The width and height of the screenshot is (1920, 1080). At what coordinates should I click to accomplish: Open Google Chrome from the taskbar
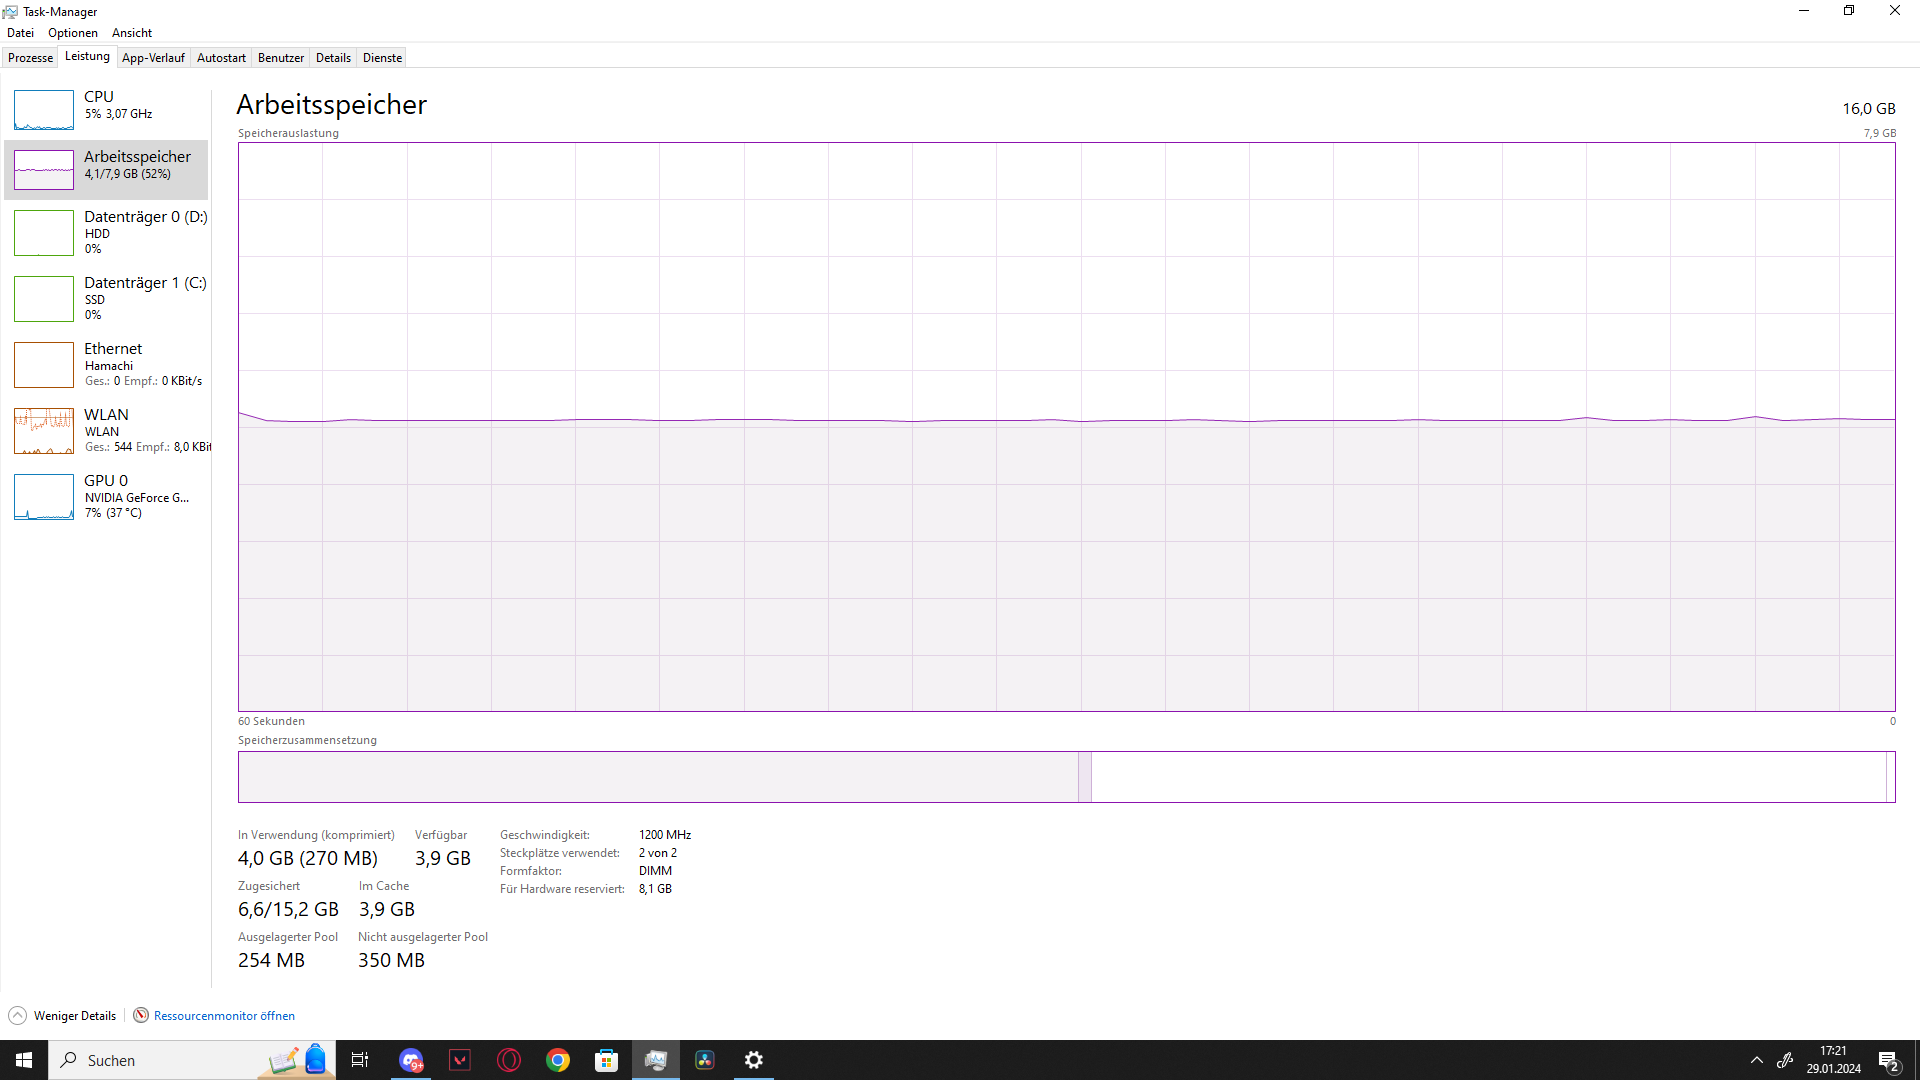[x=558, y=1060]
